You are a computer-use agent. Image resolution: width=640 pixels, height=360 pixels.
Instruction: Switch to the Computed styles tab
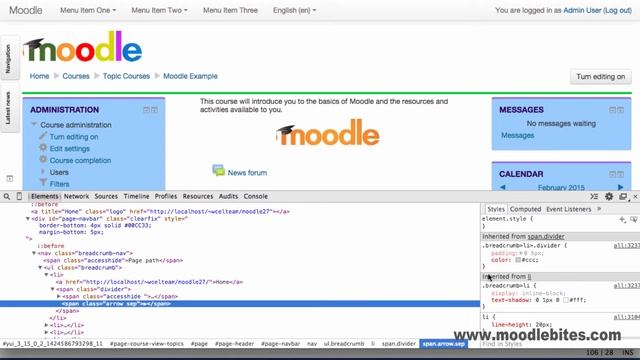pos(525,209)
